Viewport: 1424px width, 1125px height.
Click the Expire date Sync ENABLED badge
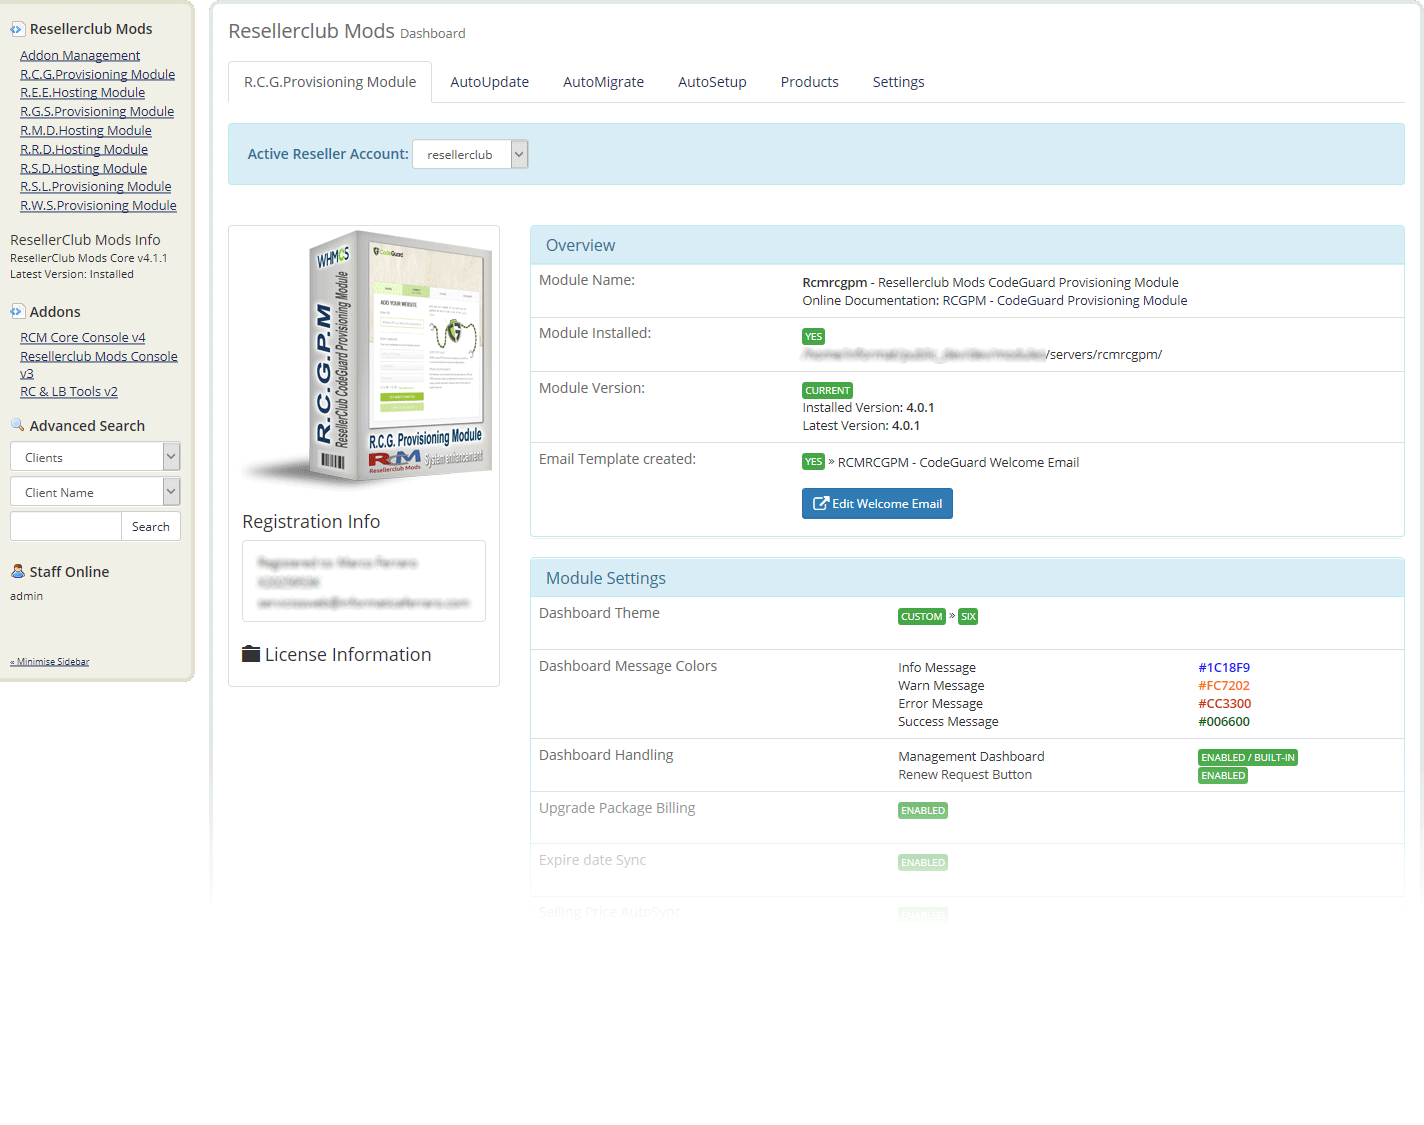tap(923, 862)
